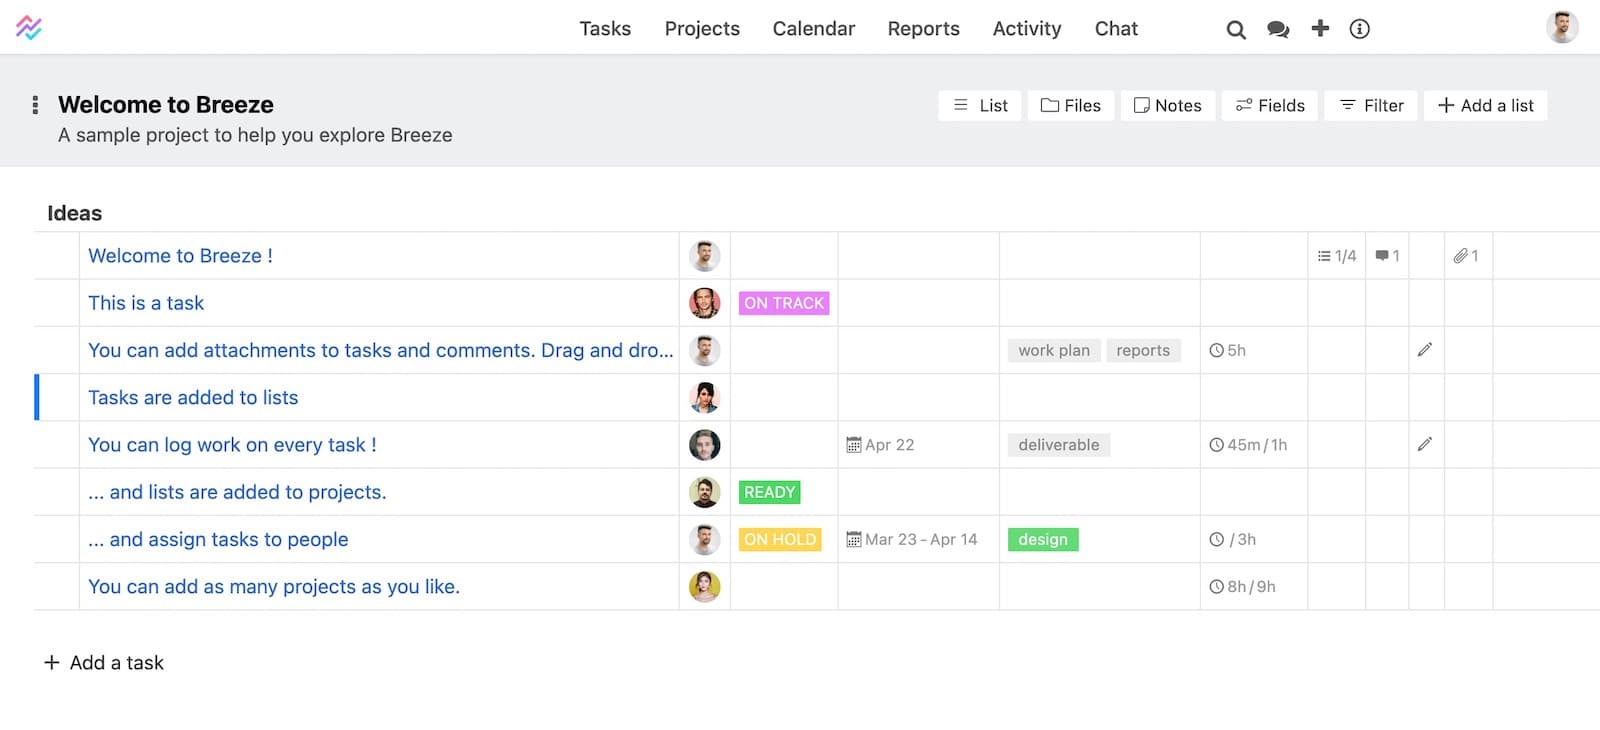Image resolution: width=1600 pixels, height=730 pixels.
Task: Click Add a list
Action: [x=1486, y=105]
